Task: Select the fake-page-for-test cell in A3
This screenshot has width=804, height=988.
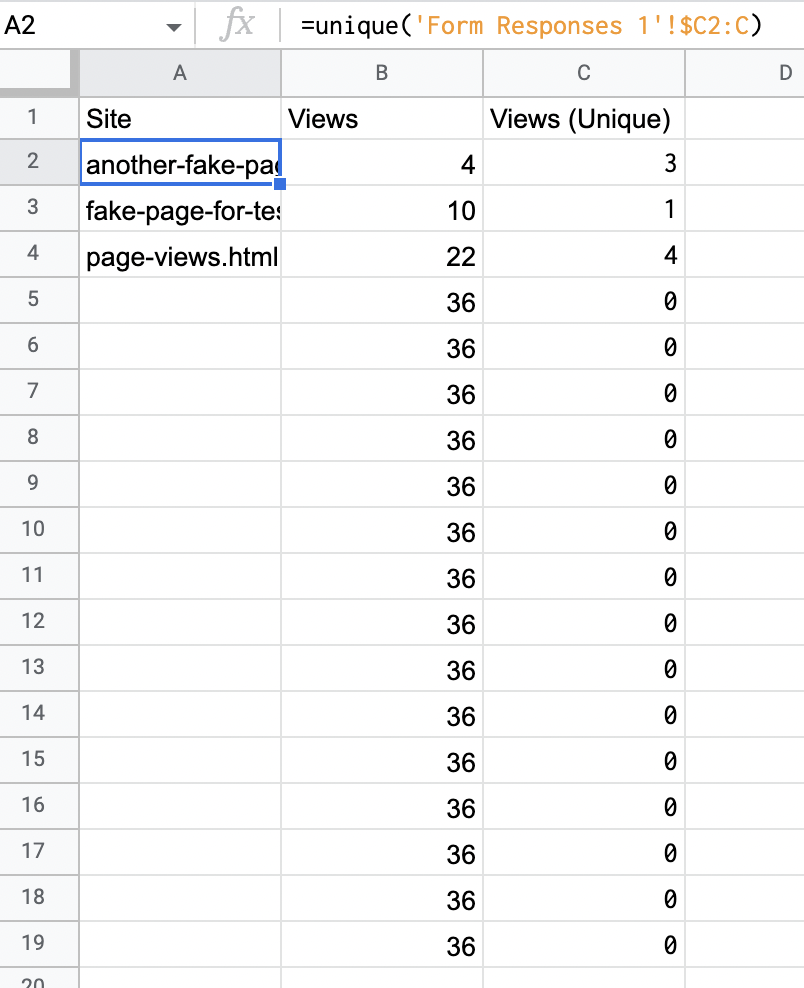Action: coord(180,209)
